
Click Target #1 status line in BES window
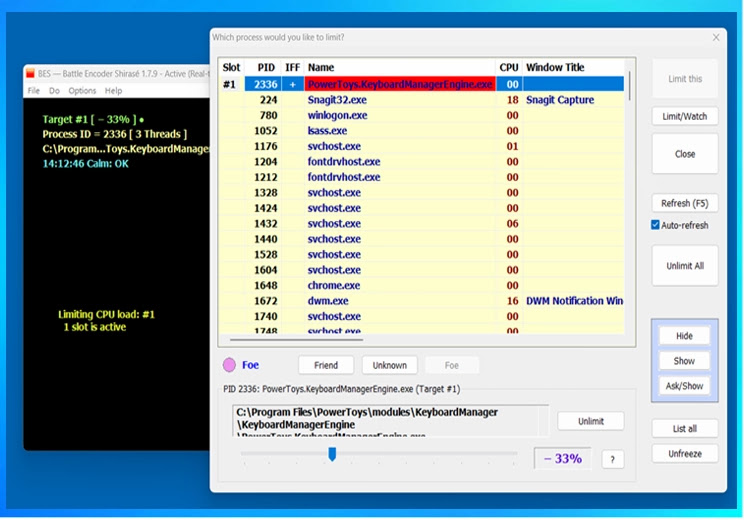(93, 120)
